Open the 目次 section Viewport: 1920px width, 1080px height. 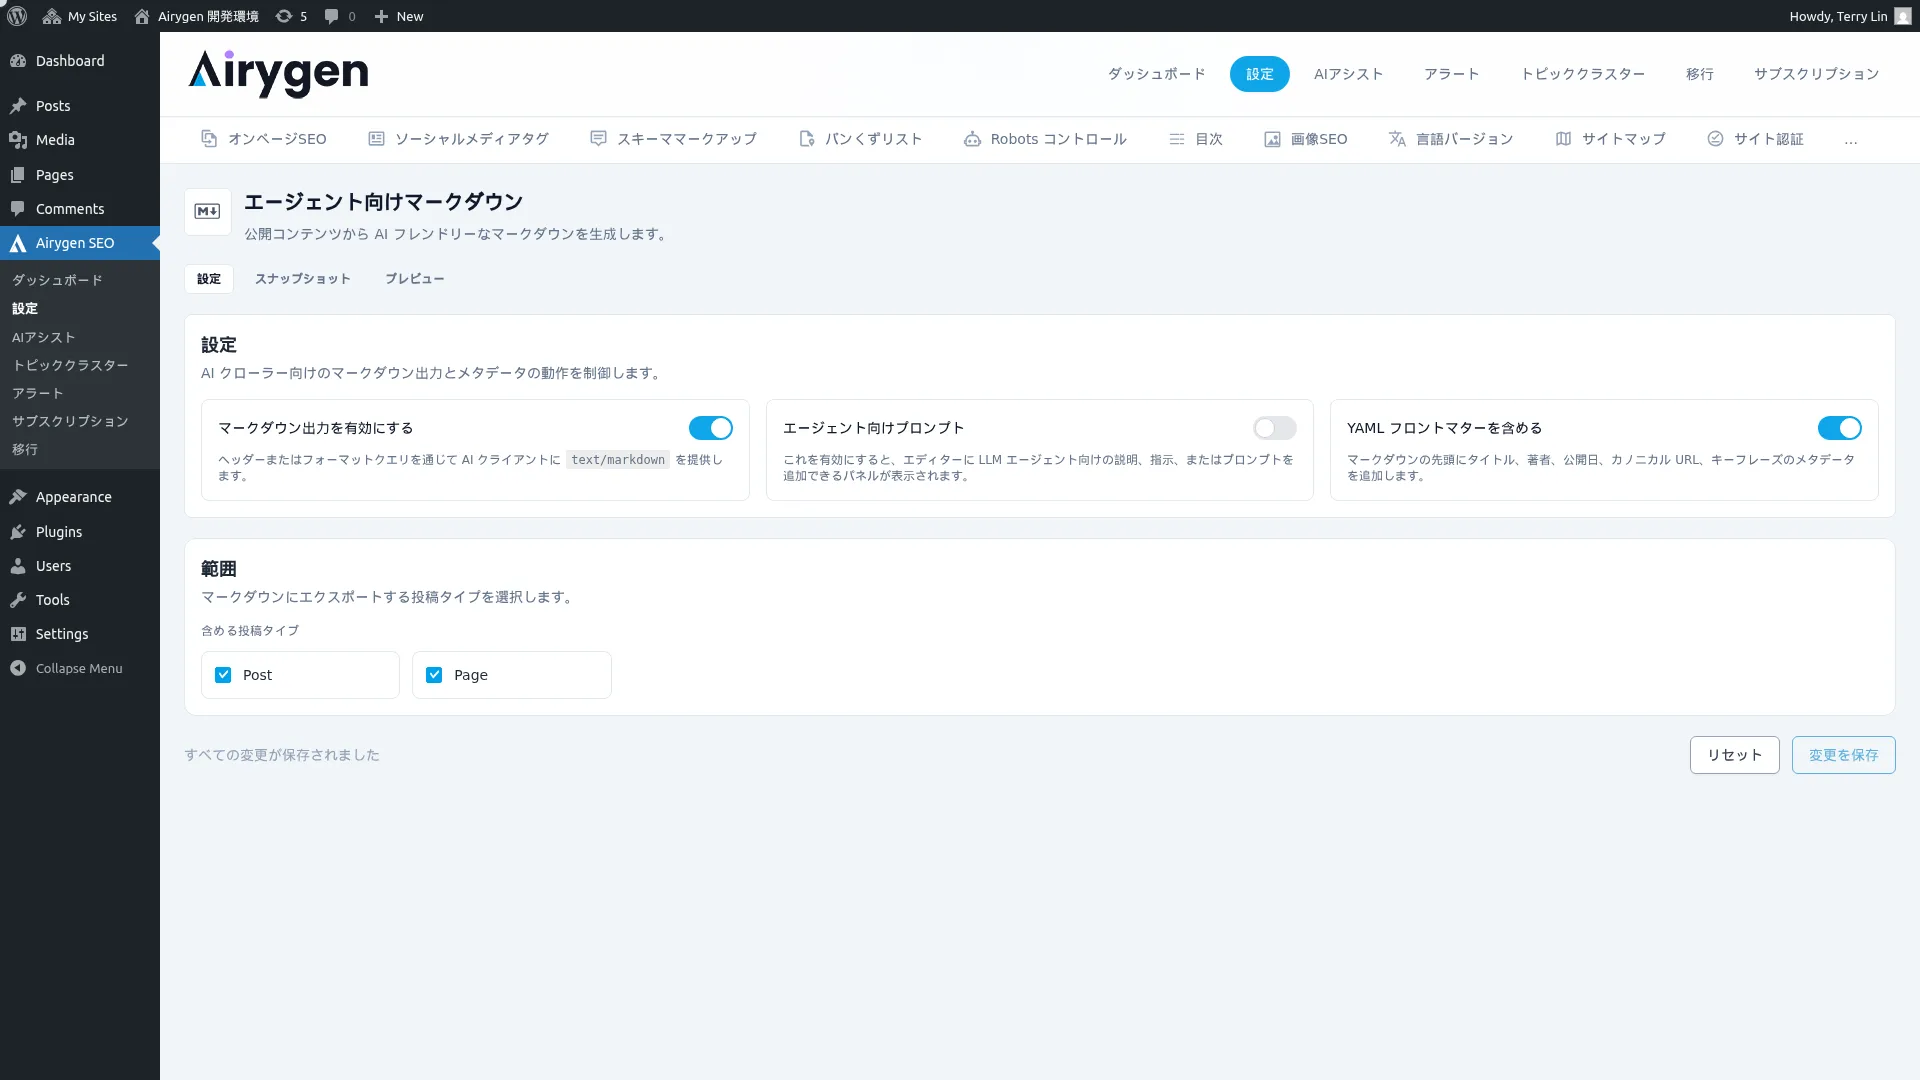(1196, 139)
